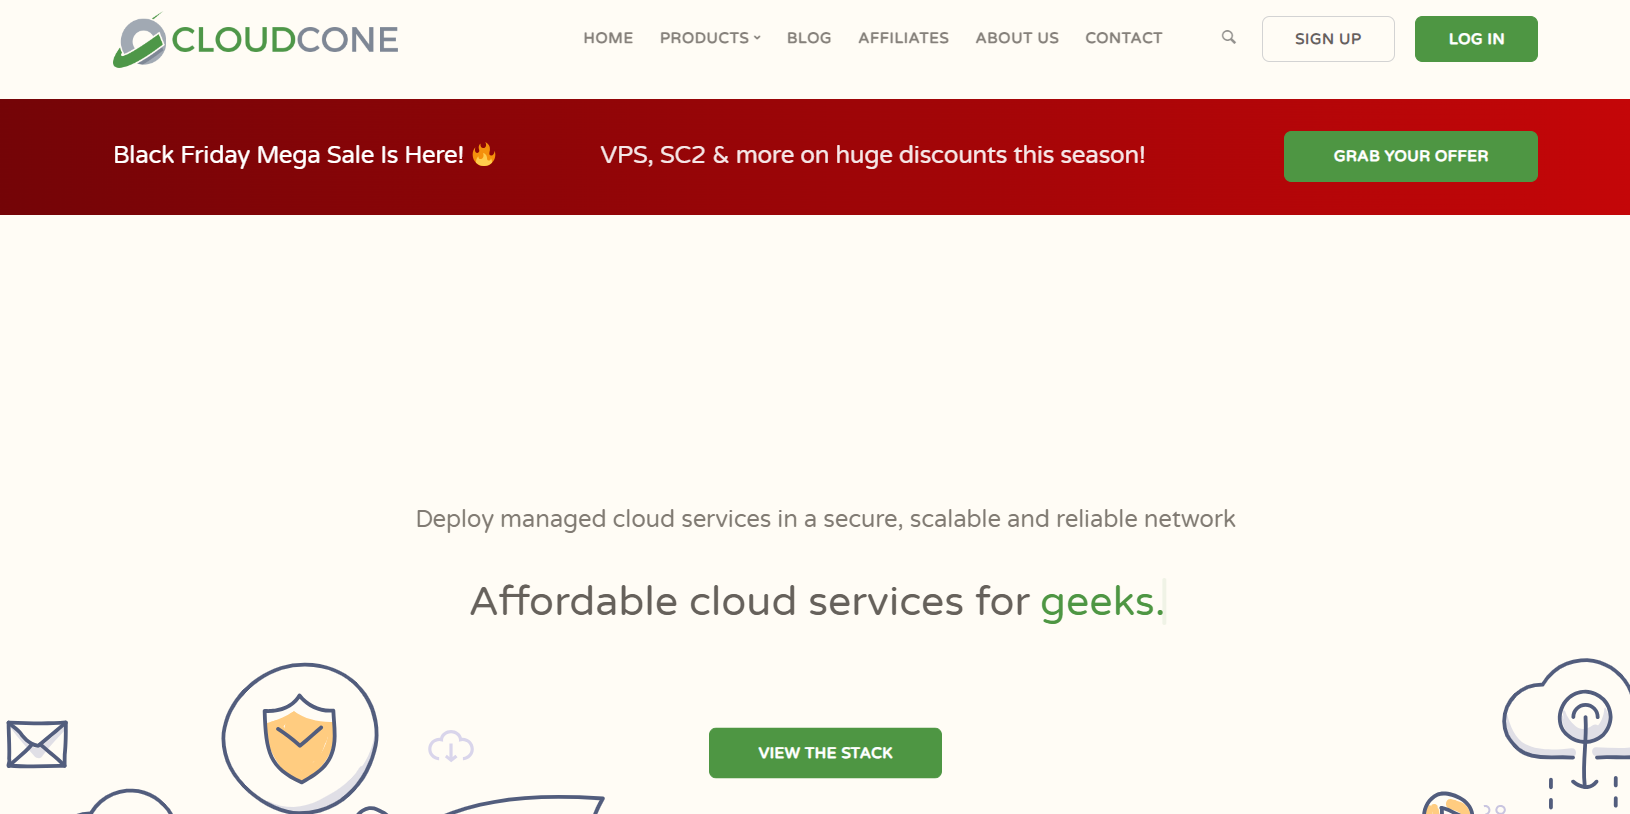This screenshot has height=814, width=1630.
Task: Open the Affiliates page link
Action: coord(903,38)
